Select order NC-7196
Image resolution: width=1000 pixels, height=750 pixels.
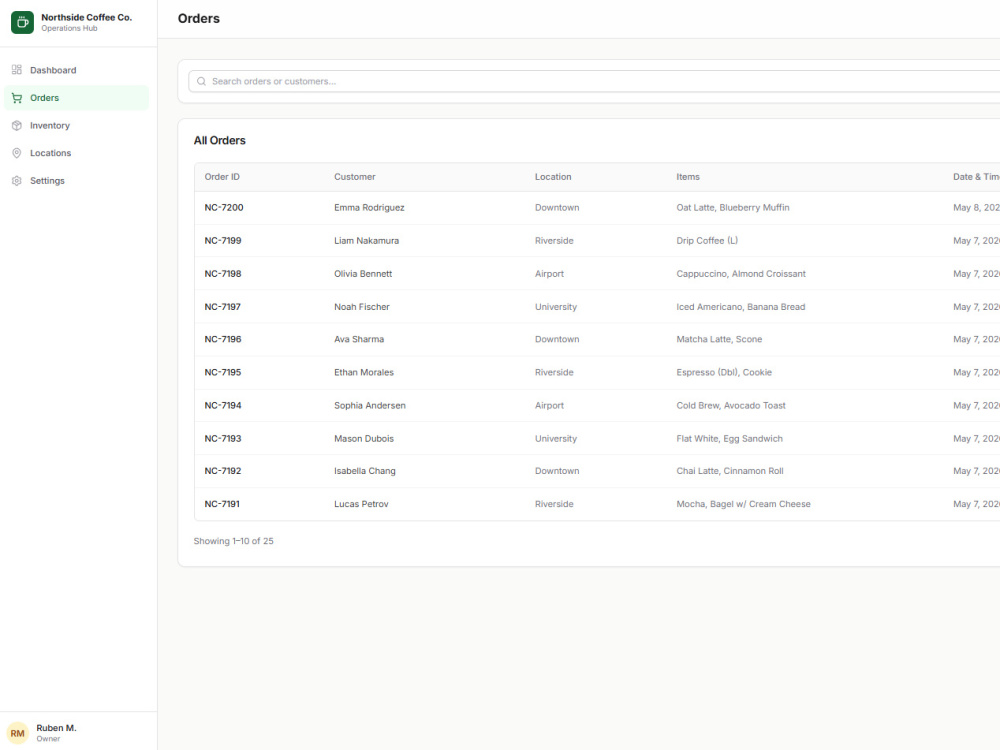pos(223,339)
